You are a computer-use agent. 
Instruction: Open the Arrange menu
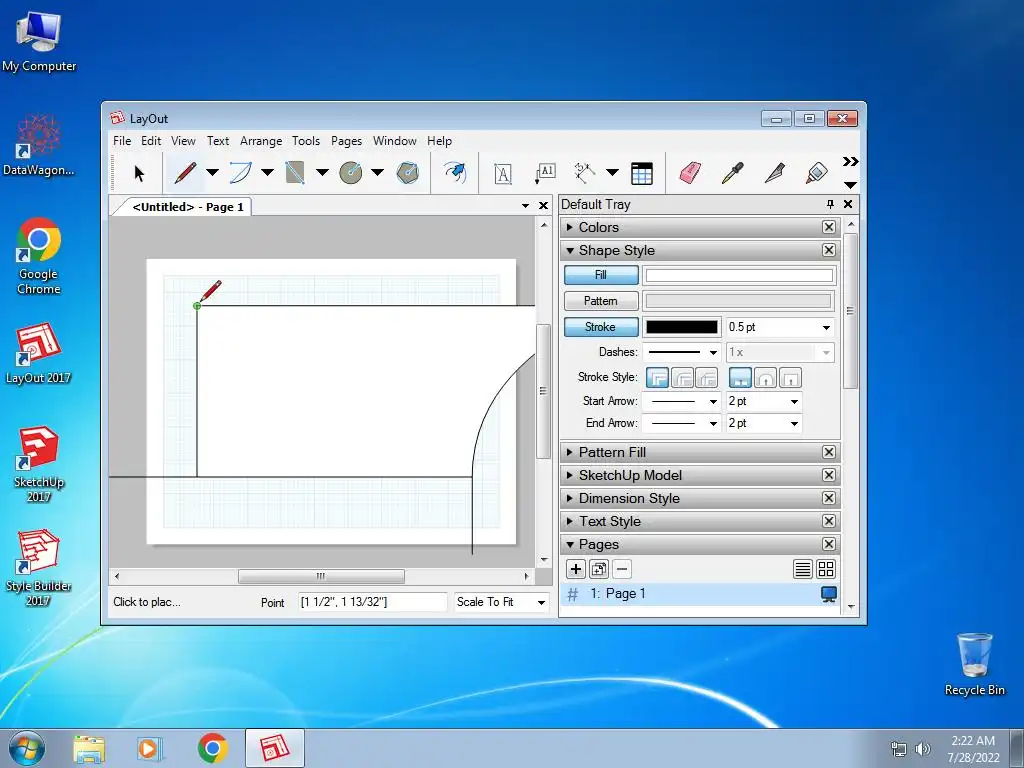click(x=261, y=141)
